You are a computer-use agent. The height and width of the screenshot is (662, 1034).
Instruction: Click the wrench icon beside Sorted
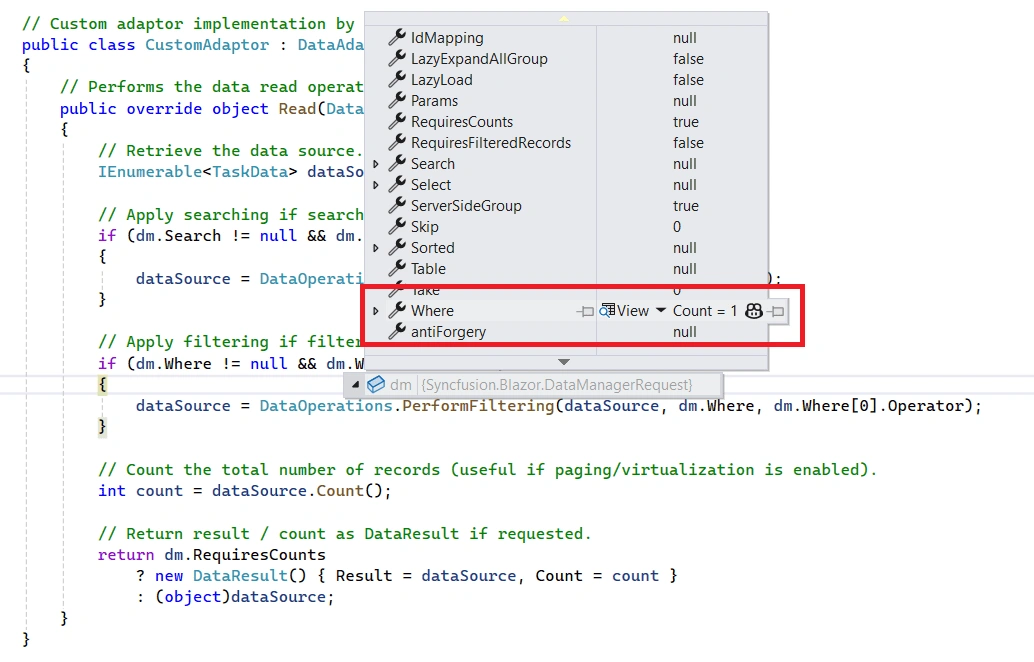point(396,248)
